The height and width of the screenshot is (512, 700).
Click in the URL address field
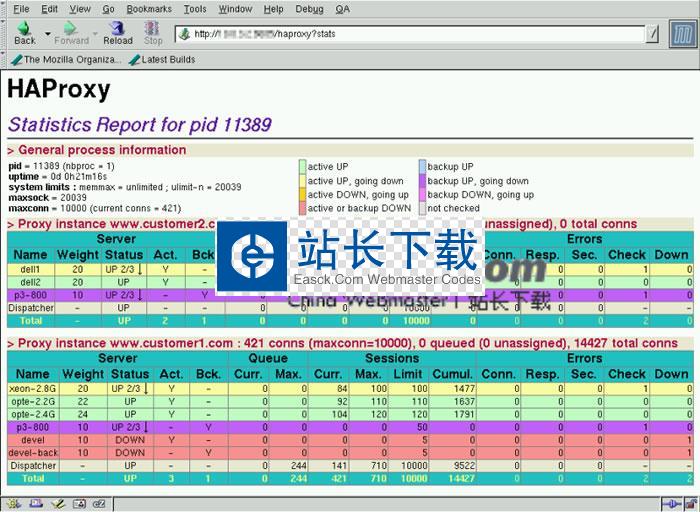[410, 35]
